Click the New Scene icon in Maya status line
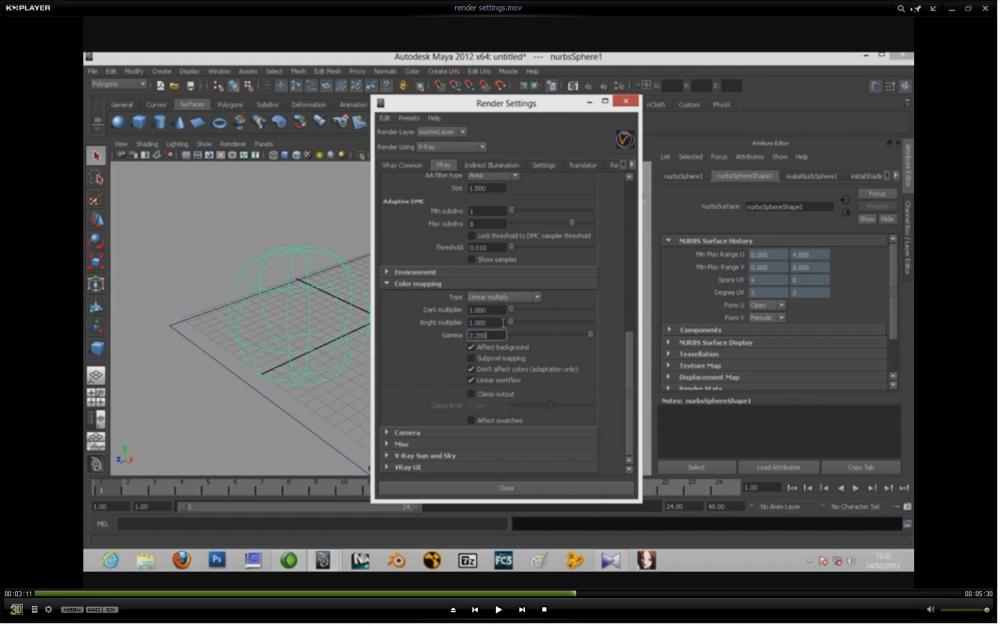This screenshot has height=626, width=1000. click(160, 85)
